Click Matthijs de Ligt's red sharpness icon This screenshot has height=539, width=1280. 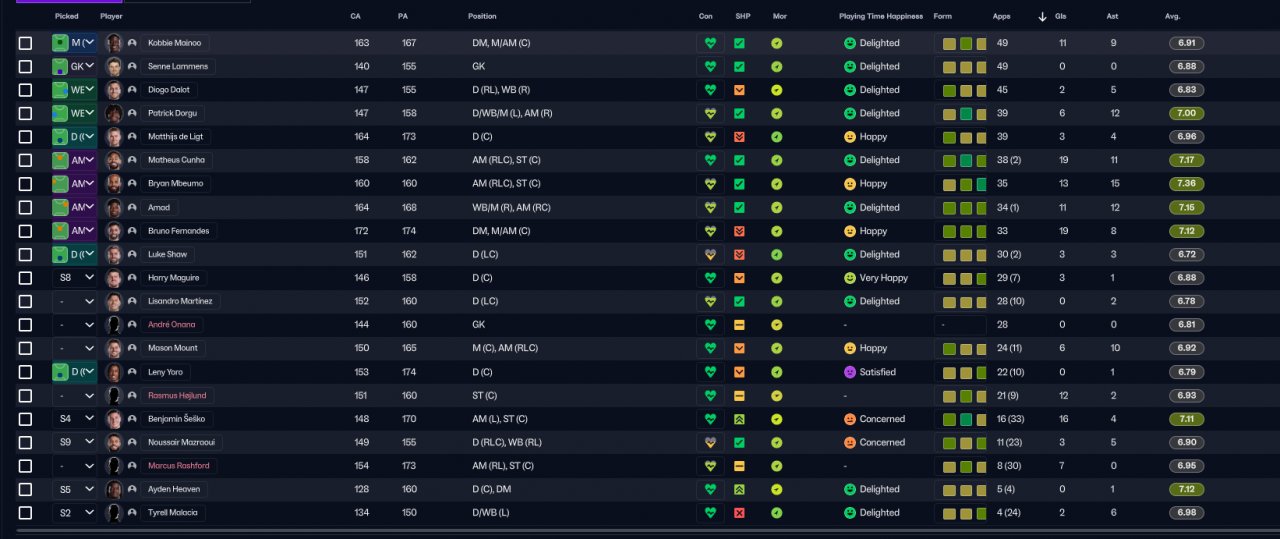[739, 137]
